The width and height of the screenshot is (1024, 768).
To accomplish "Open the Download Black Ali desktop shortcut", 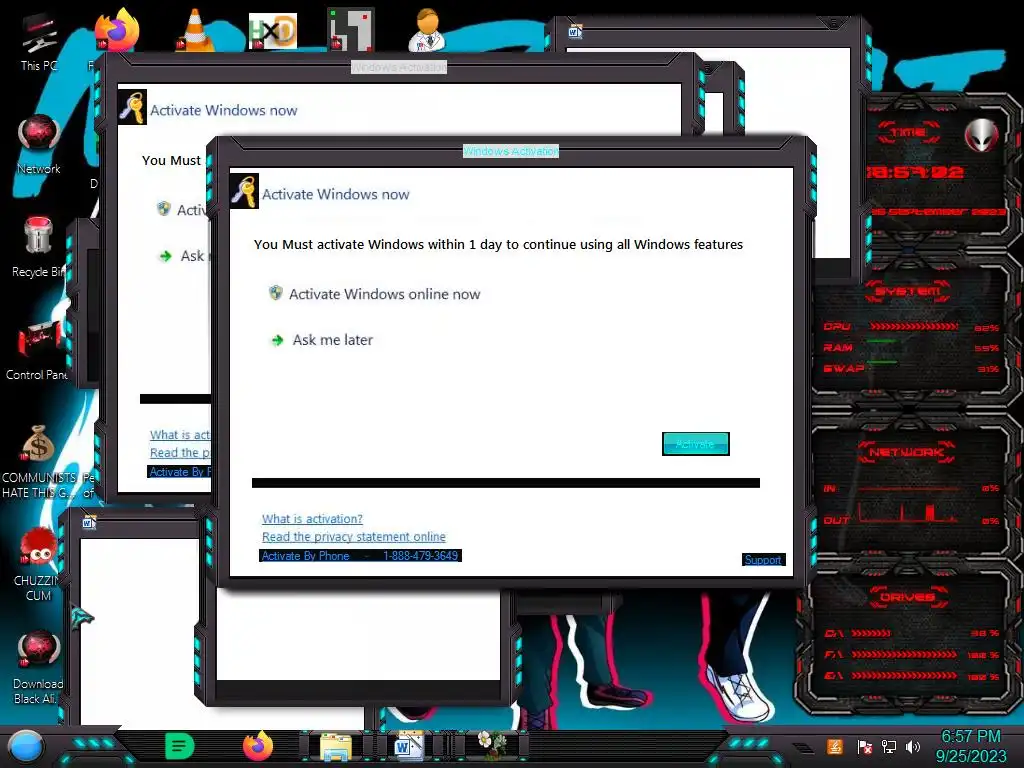I will pos(38,667).
